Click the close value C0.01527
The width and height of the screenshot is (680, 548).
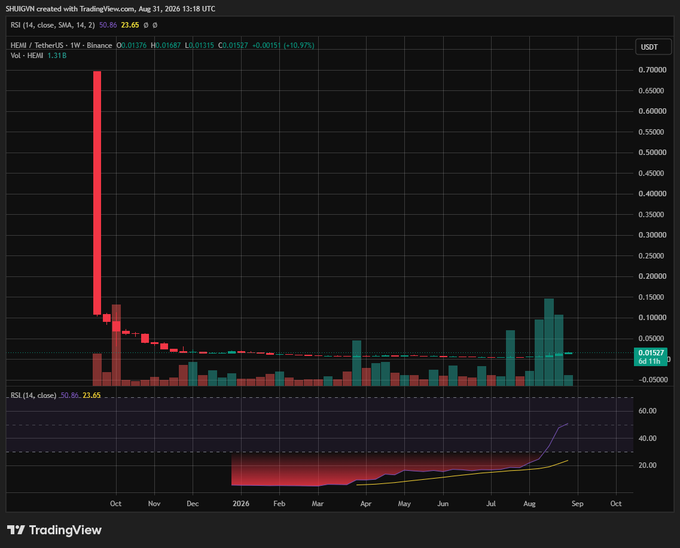click(233, 45)
